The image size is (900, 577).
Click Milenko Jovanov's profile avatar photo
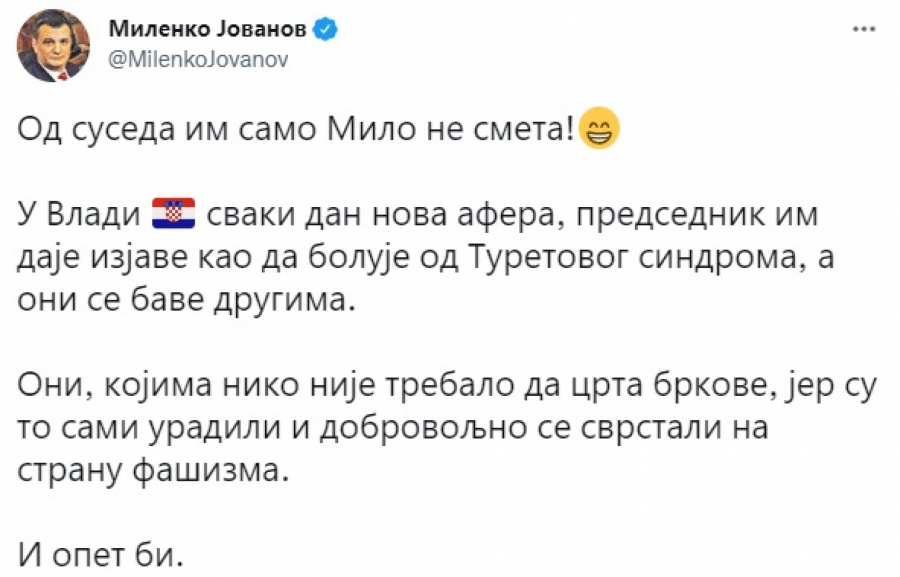pyautogui.click(x=54, y=45)
